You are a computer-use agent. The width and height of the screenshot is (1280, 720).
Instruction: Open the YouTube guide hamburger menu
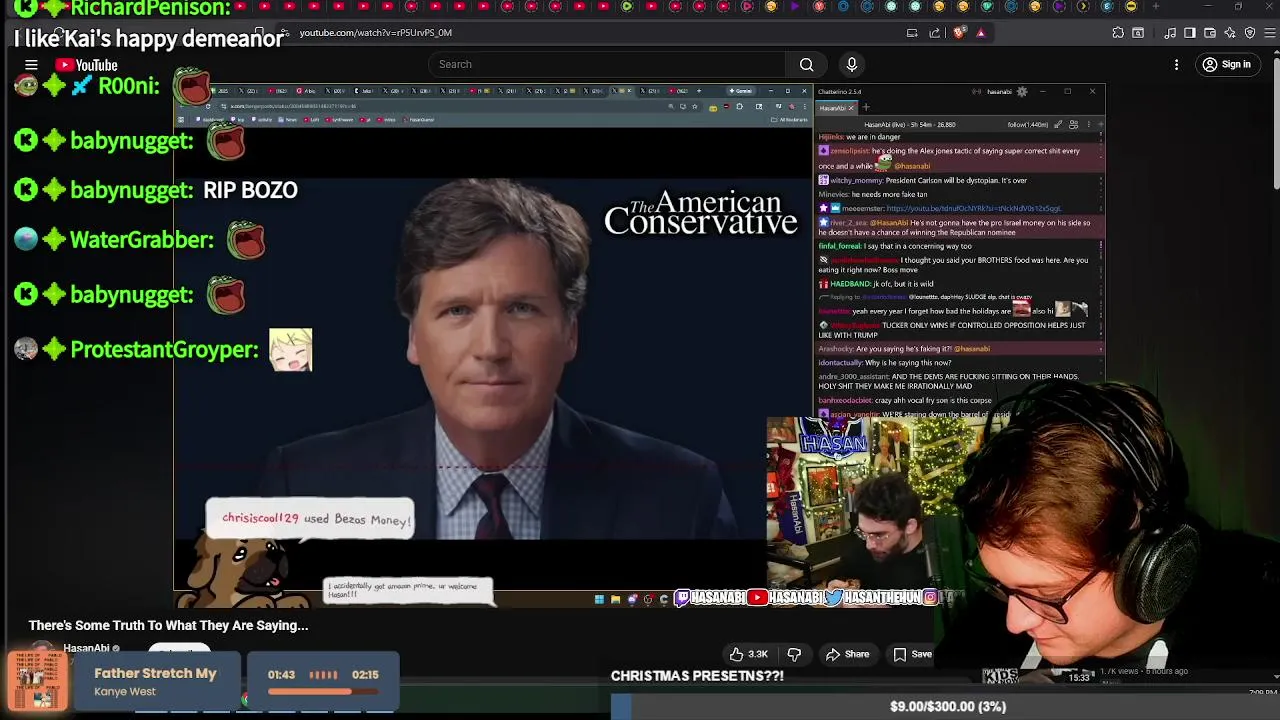click(31, 65)
